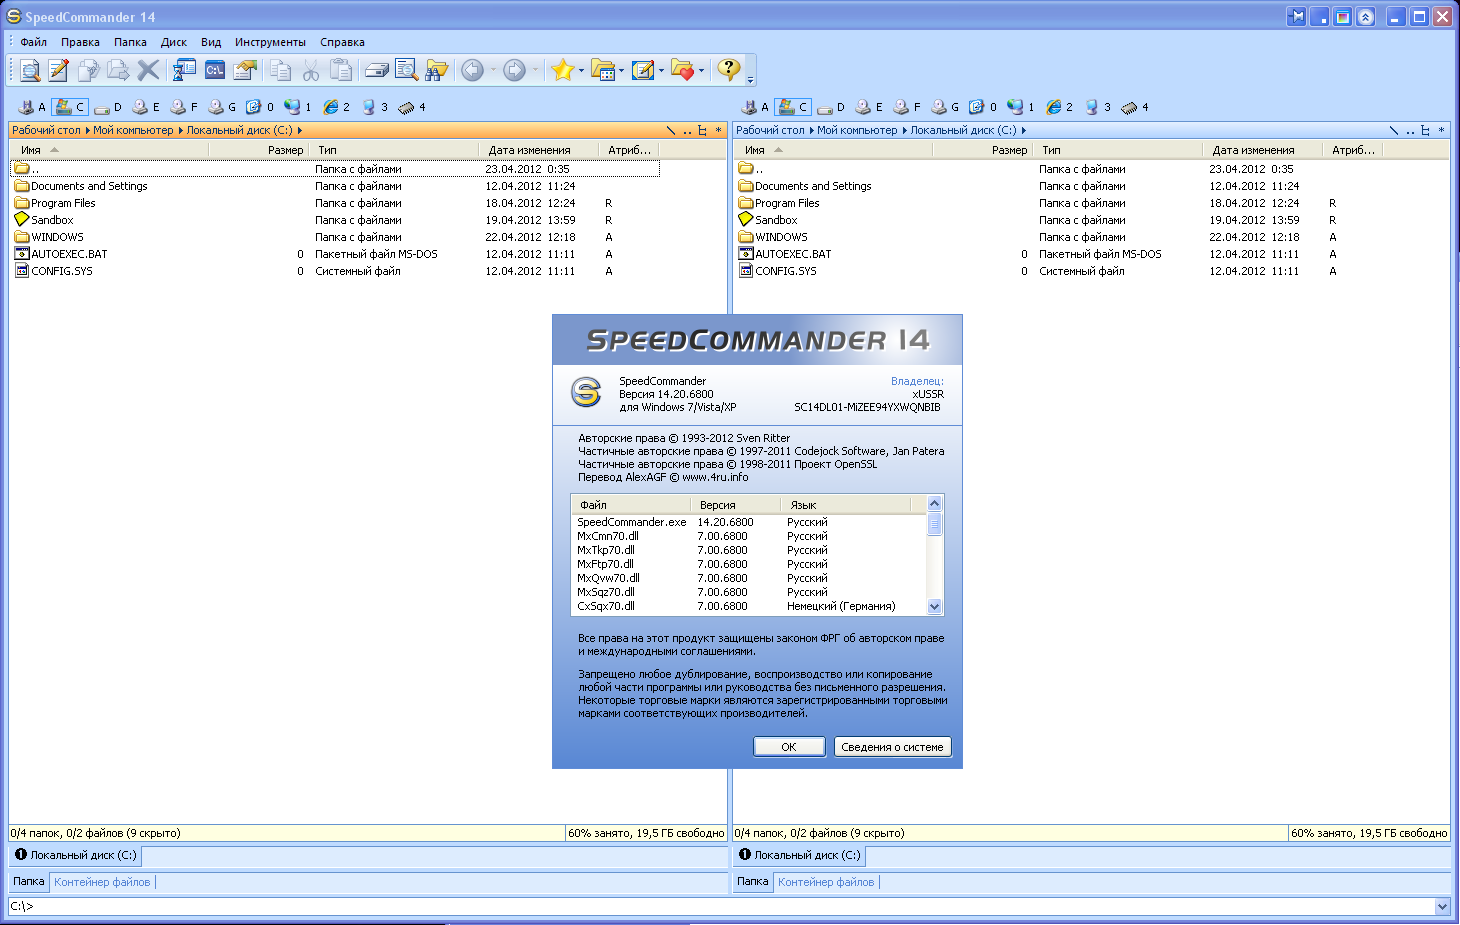Open the Справка menu
Viewport: 1460px width, 925px height.
(342, 42)
